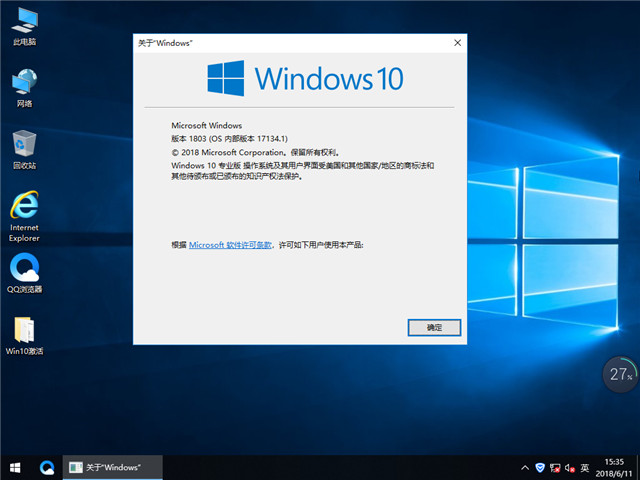Show hidden system tray icons

(525, 468)
